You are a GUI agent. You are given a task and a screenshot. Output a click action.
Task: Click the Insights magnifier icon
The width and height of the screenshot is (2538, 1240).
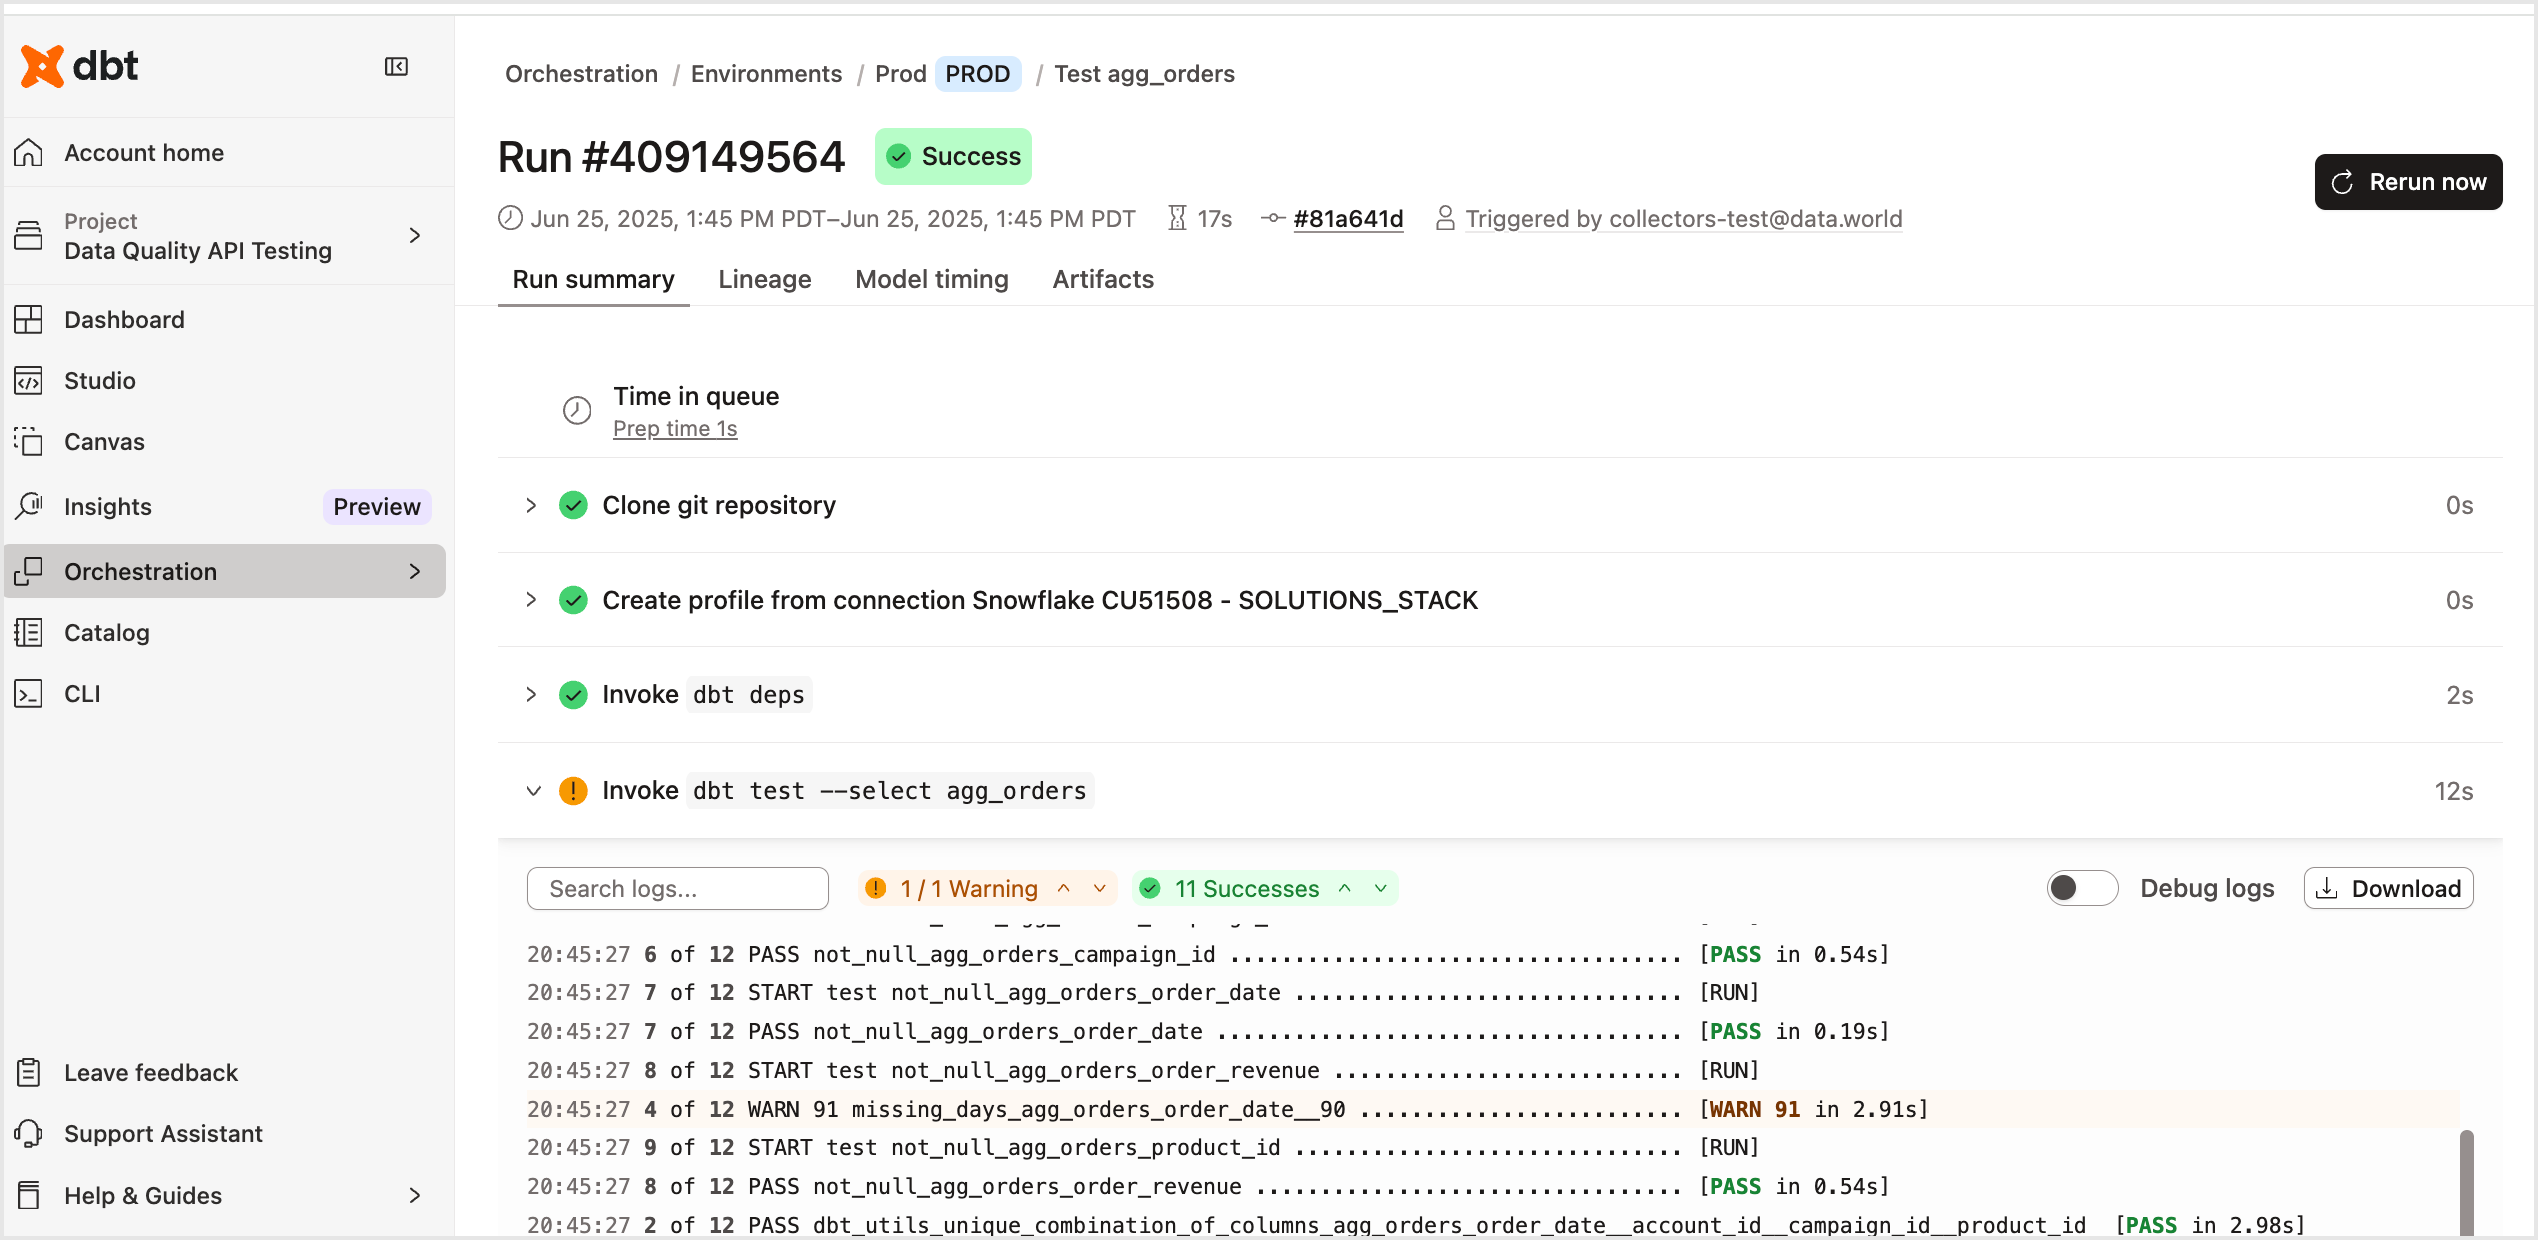point(29,506)
